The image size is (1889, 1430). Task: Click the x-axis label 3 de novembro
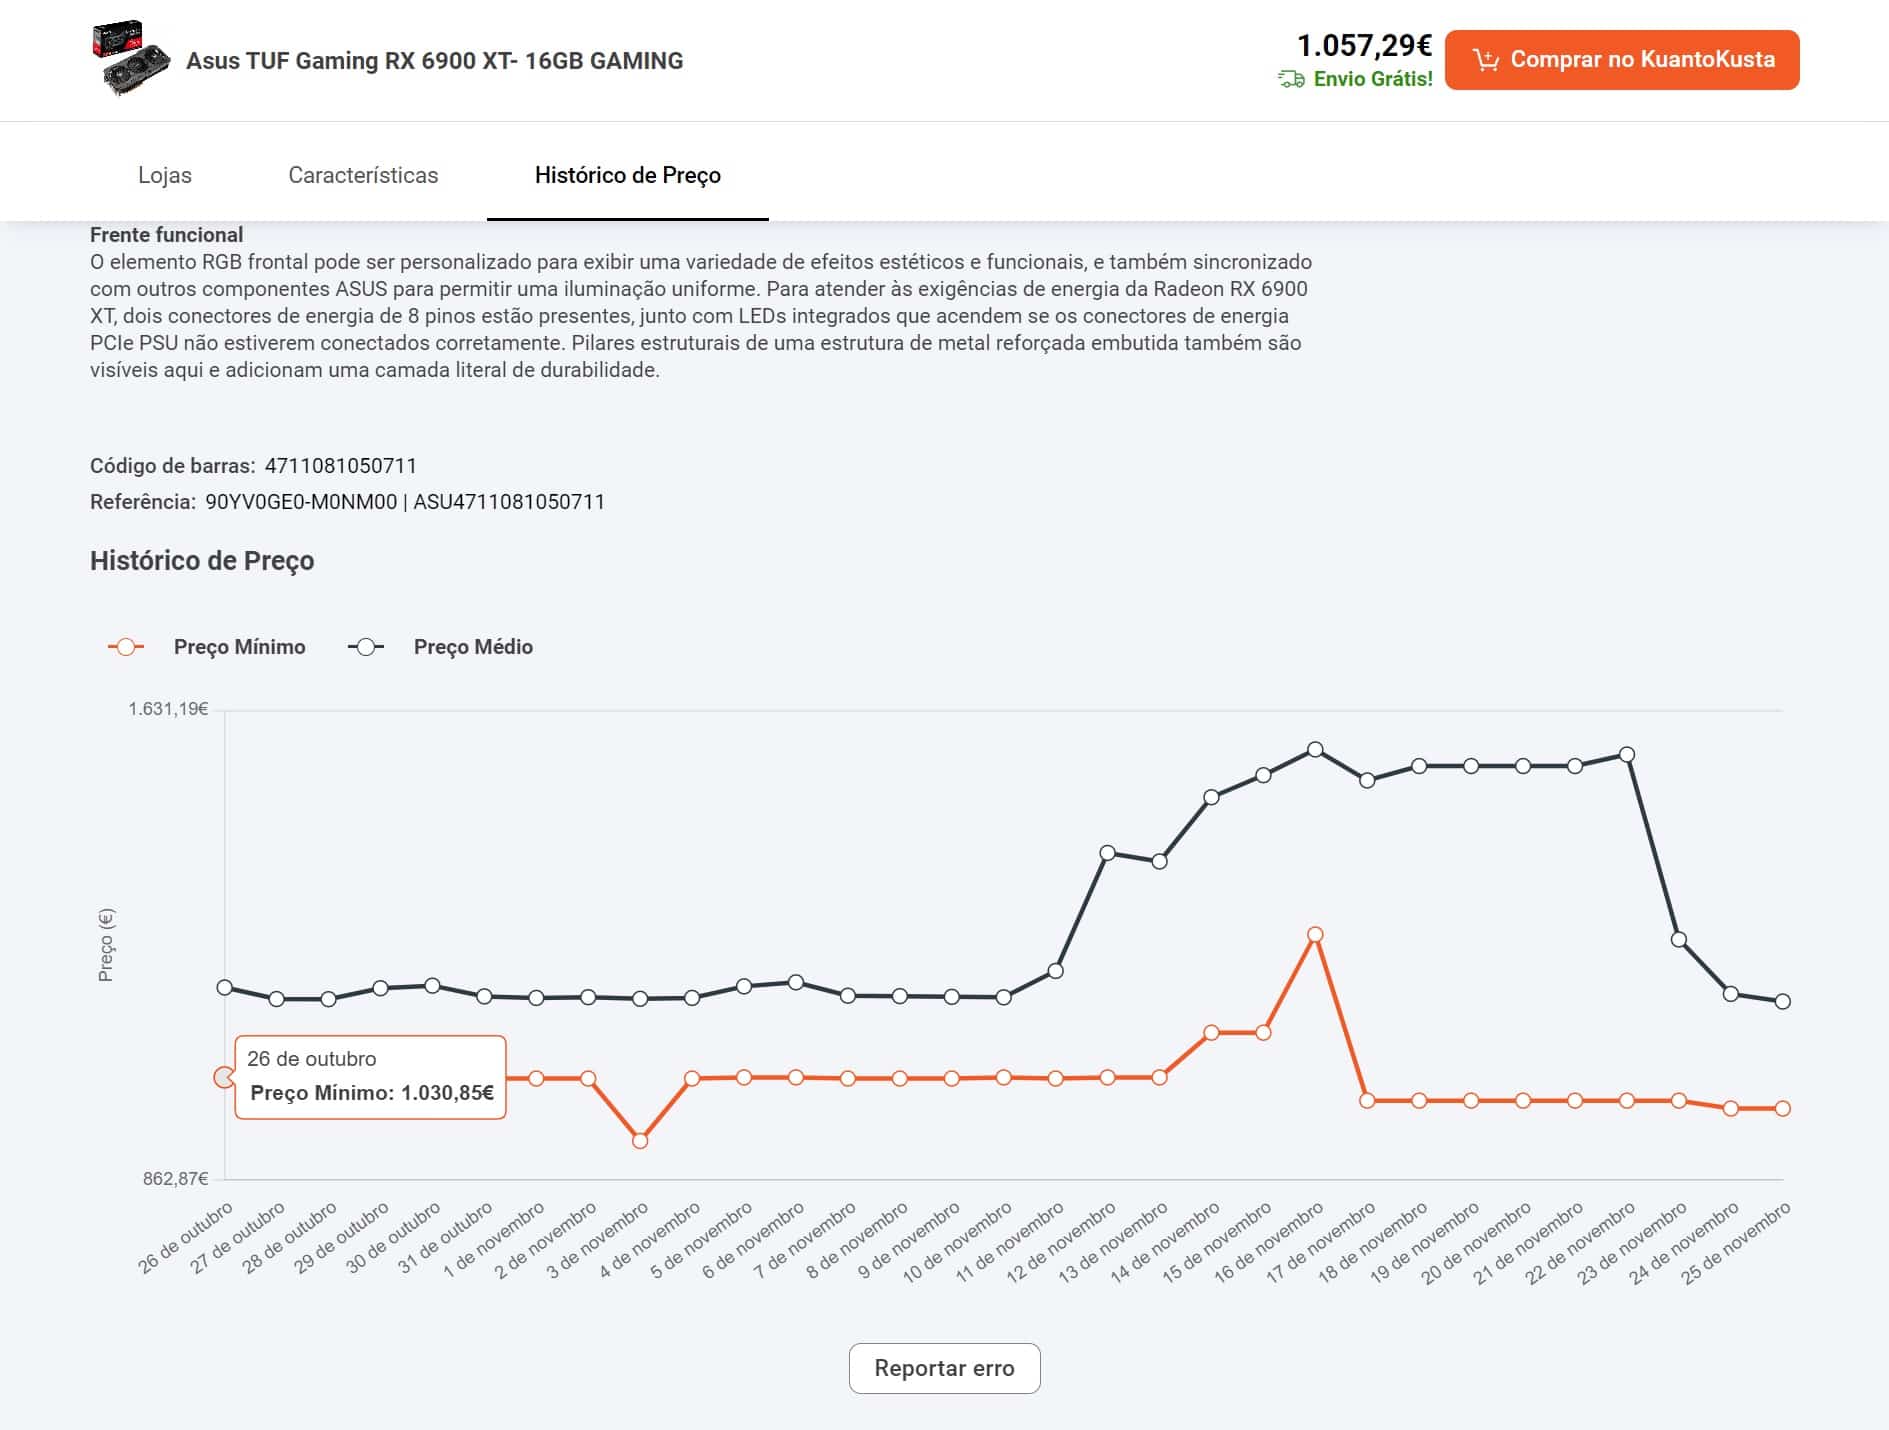[597, 1241]
